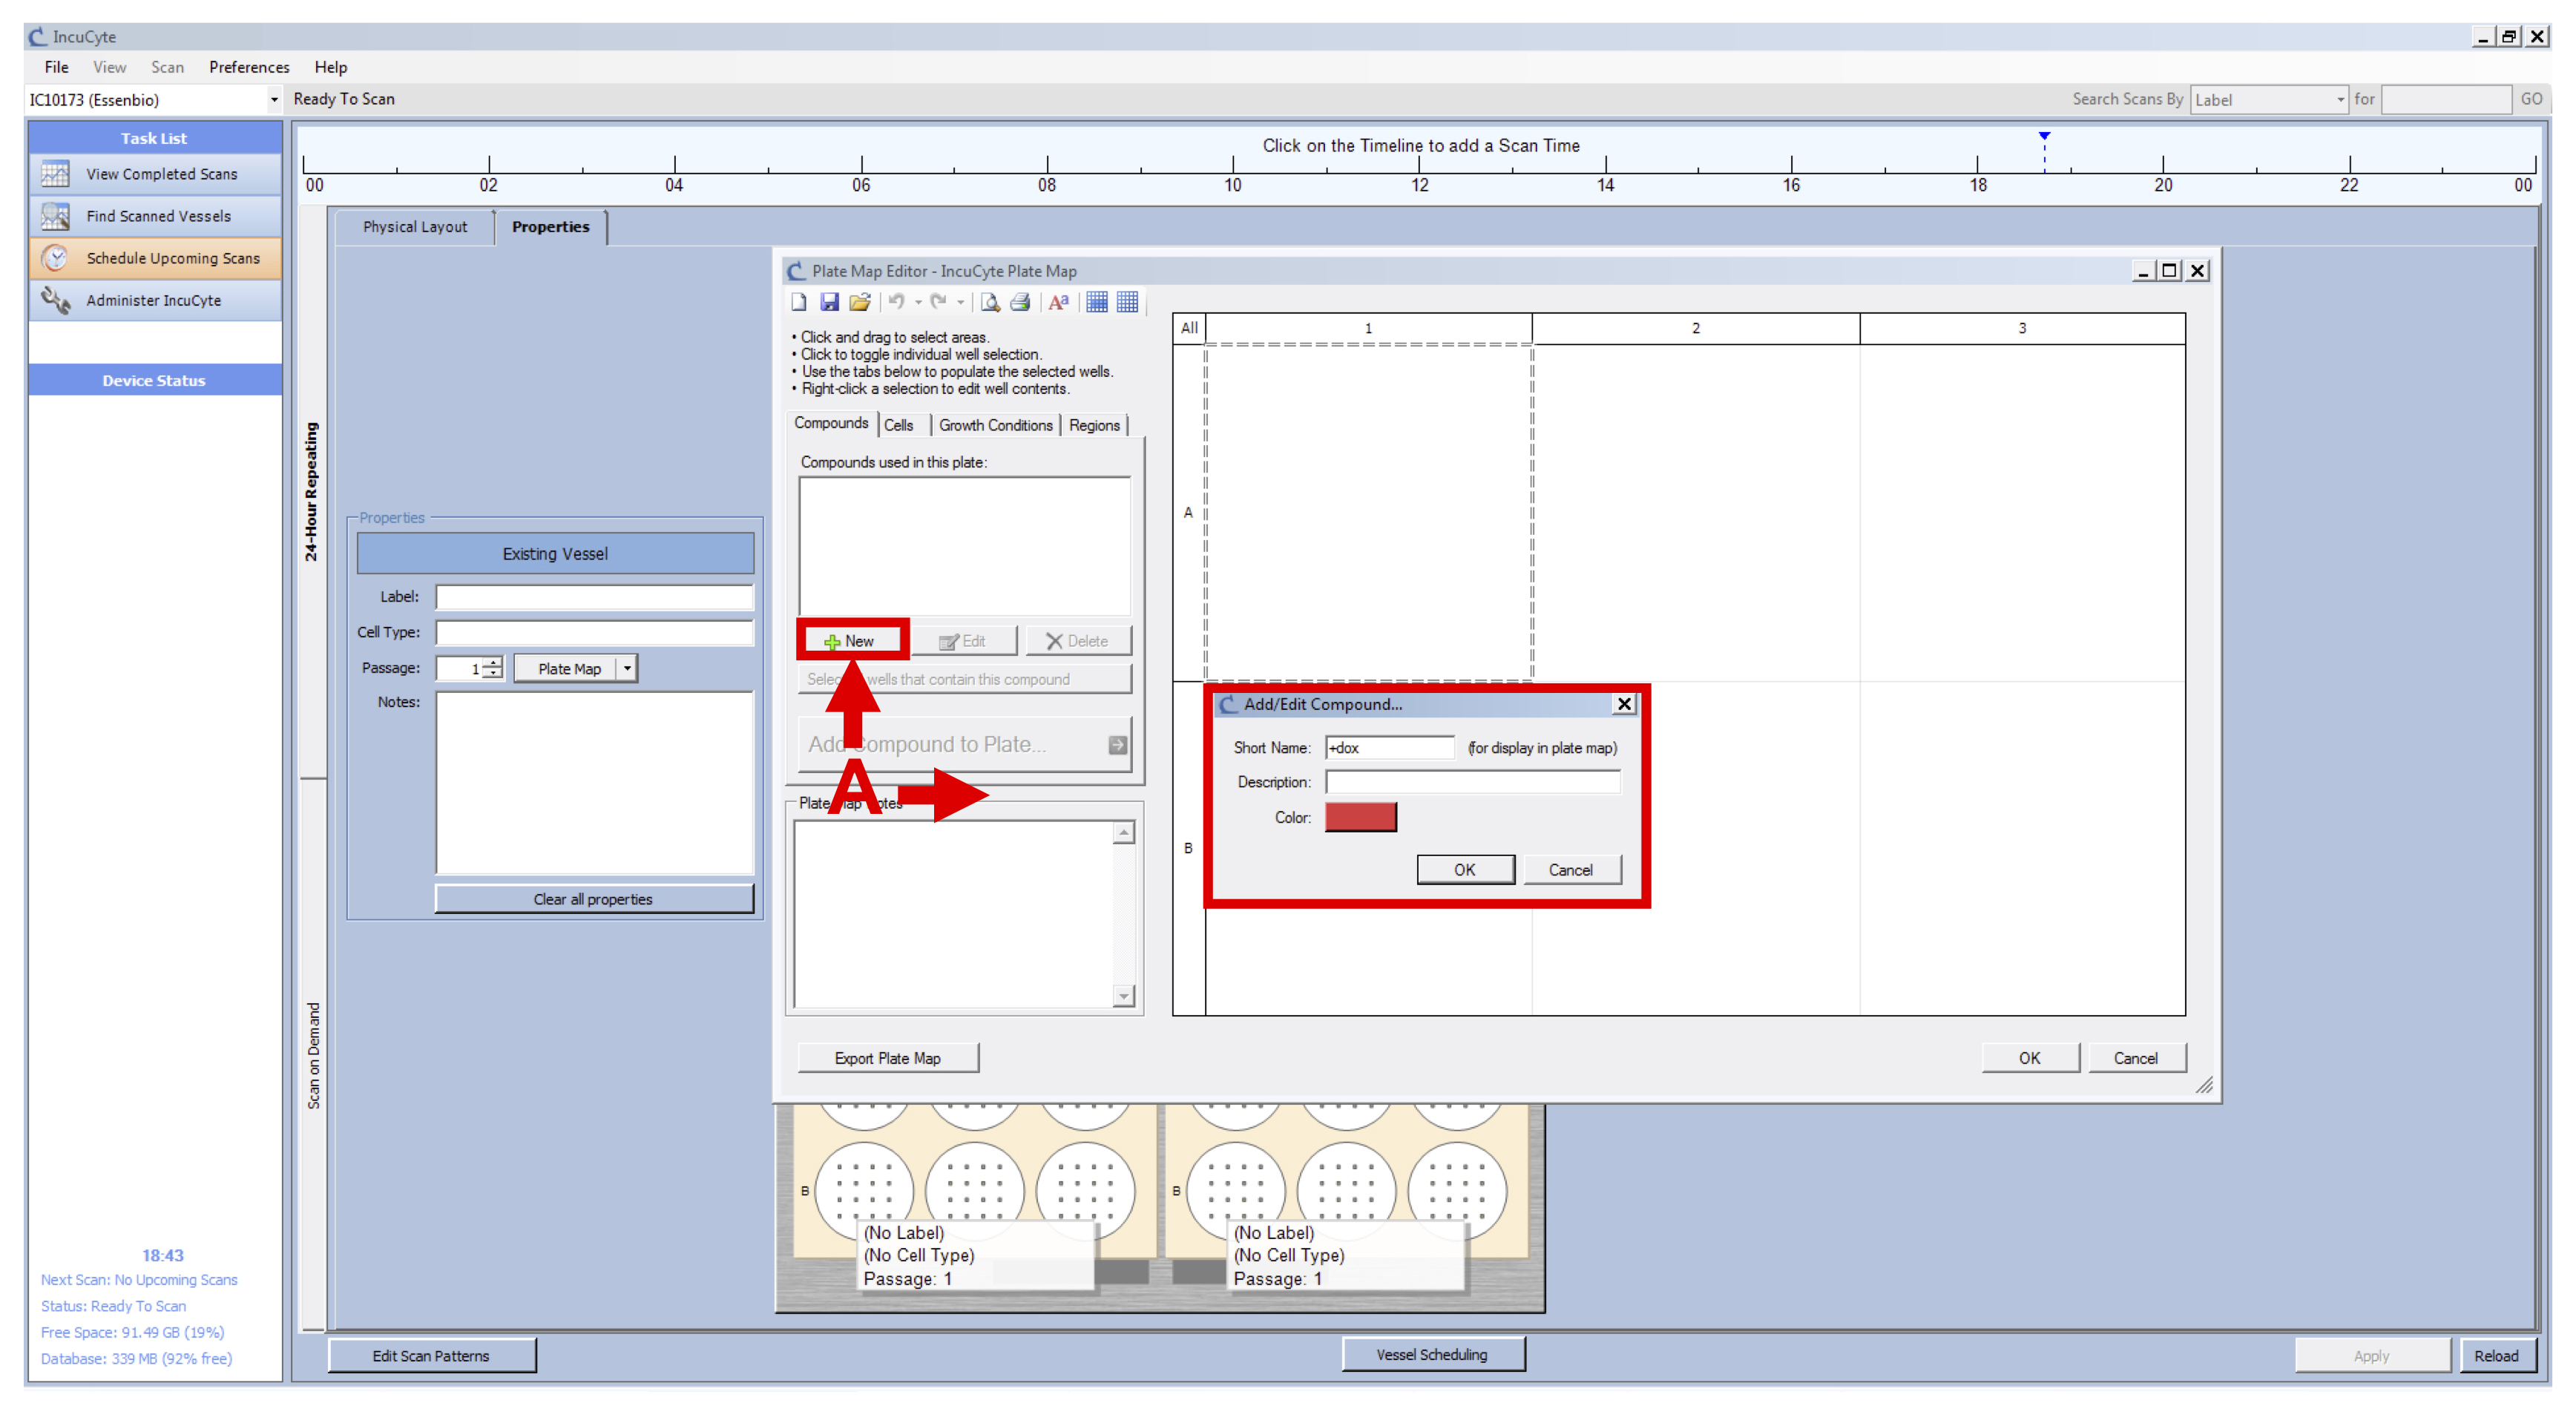2576x1403 pixels.
Task: Click the IncuCyte logo in the main title bar
Action: click(37, 37)
